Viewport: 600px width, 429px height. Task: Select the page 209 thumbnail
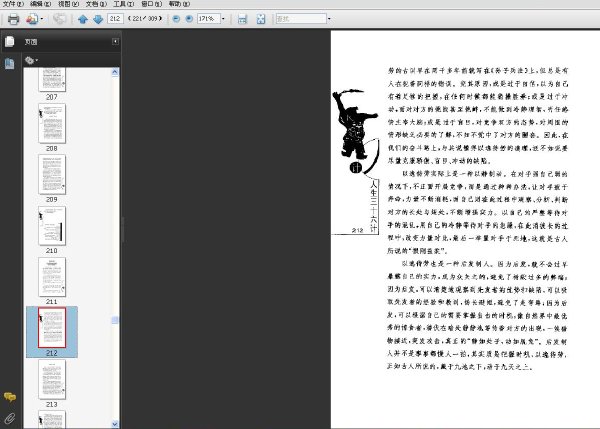coord(52,175)
